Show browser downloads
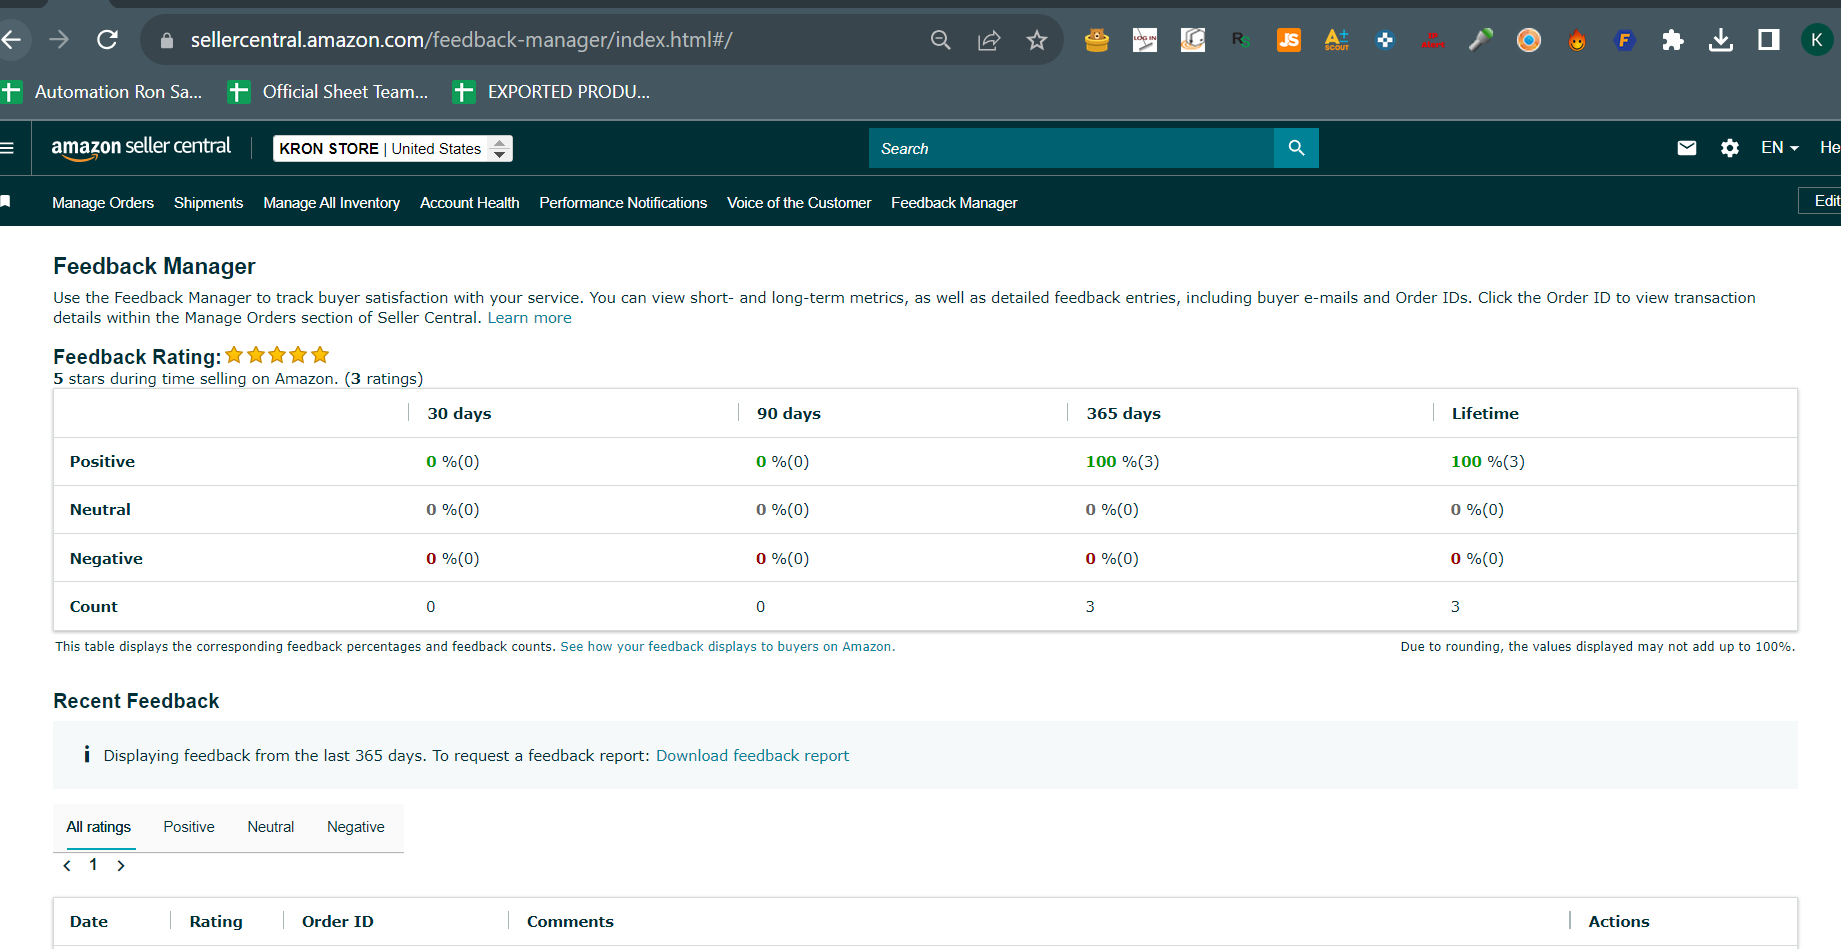The width and height of the screenshot is (1841, 949). (1721, 40)
